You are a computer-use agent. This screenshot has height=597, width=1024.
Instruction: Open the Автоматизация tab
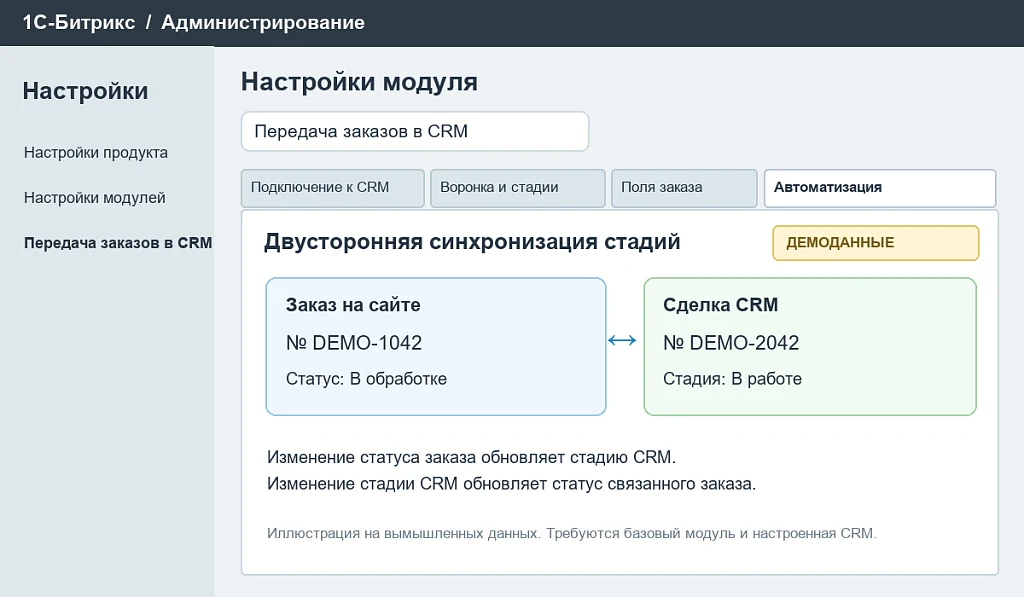(880, 188)
